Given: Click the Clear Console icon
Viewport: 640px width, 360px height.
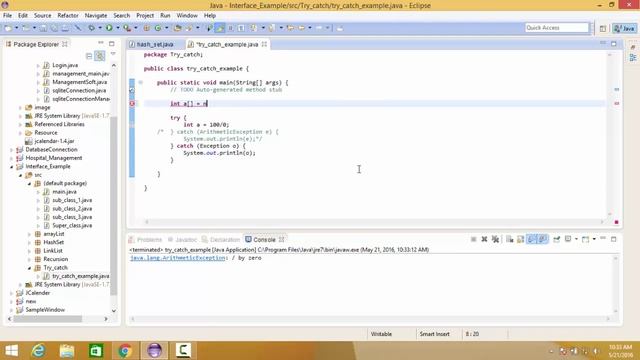Looking at the screenshot, I should tap(509, 239).
